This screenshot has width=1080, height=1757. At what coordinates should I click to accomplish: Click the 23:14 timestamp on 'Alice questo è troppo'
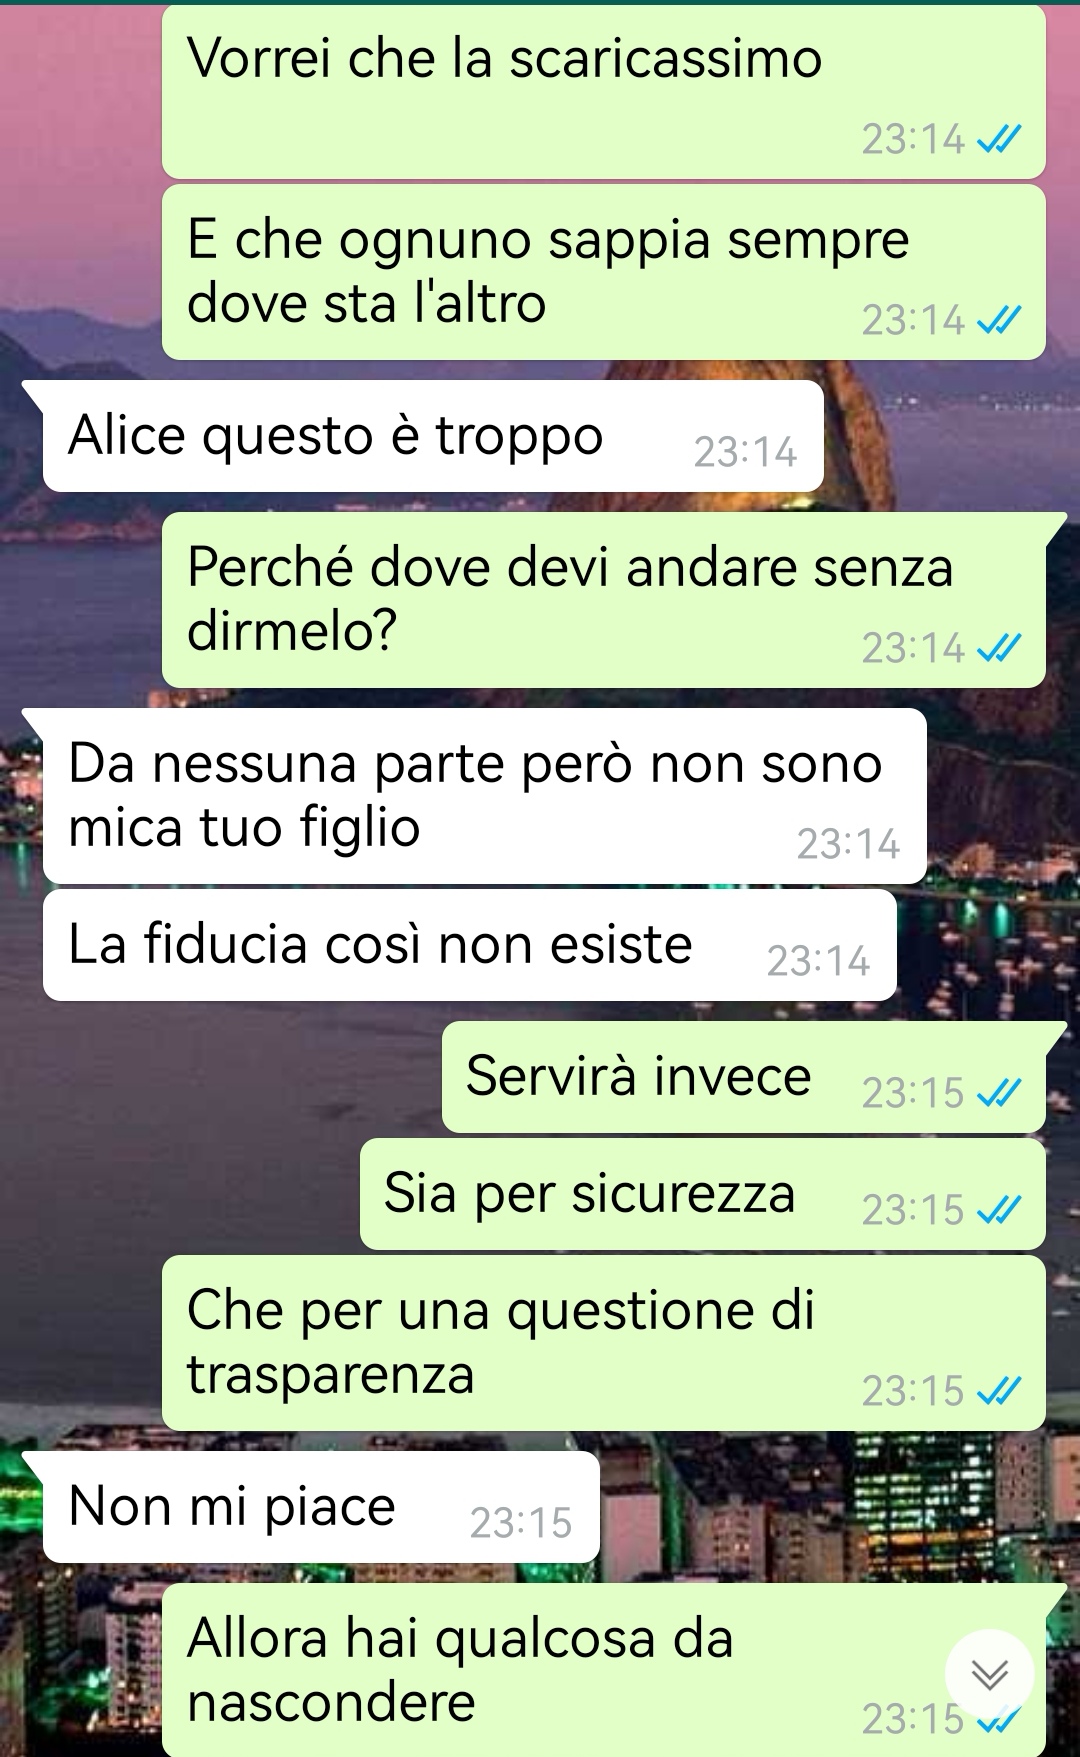[x=745, y=452]
